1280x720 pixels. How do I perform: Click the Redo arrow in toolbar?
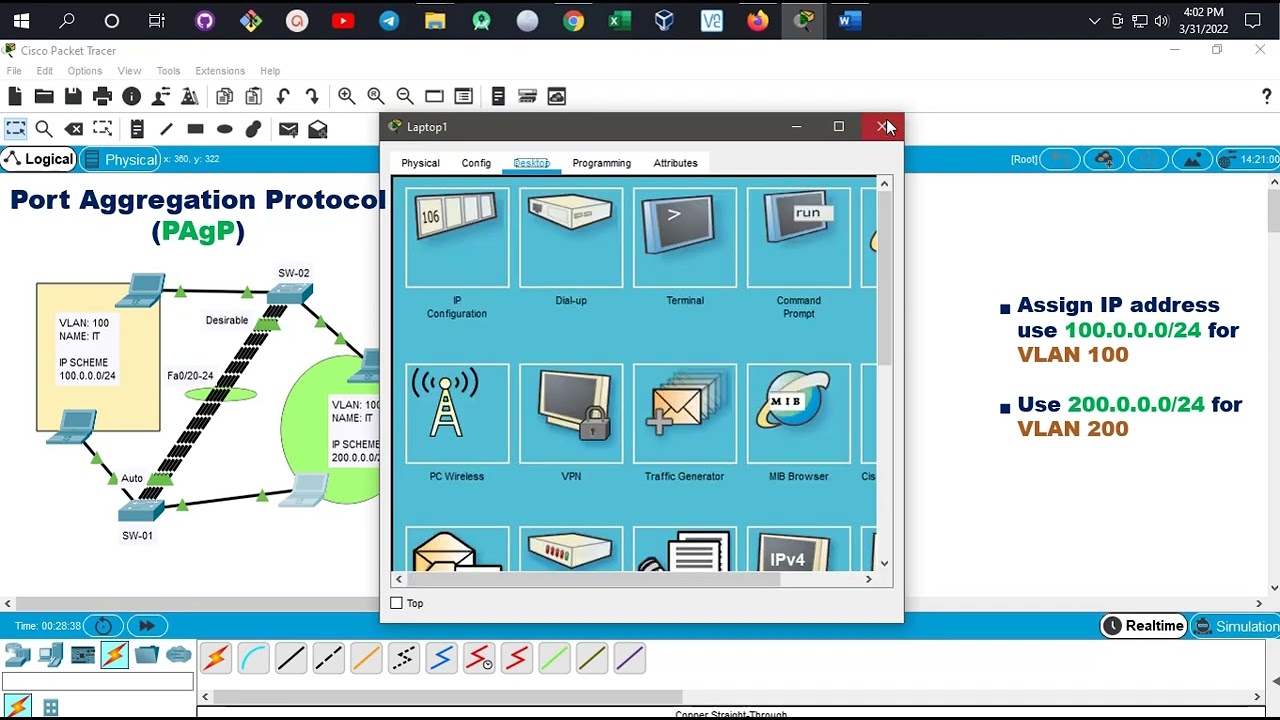click(312, 96)
